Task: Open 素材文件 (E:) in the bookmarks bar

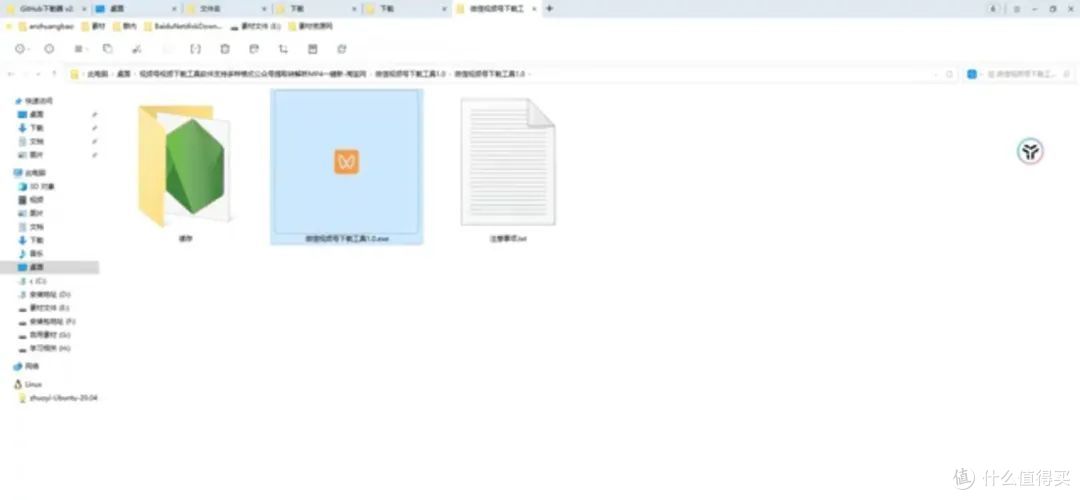Action: pos(255,26)
